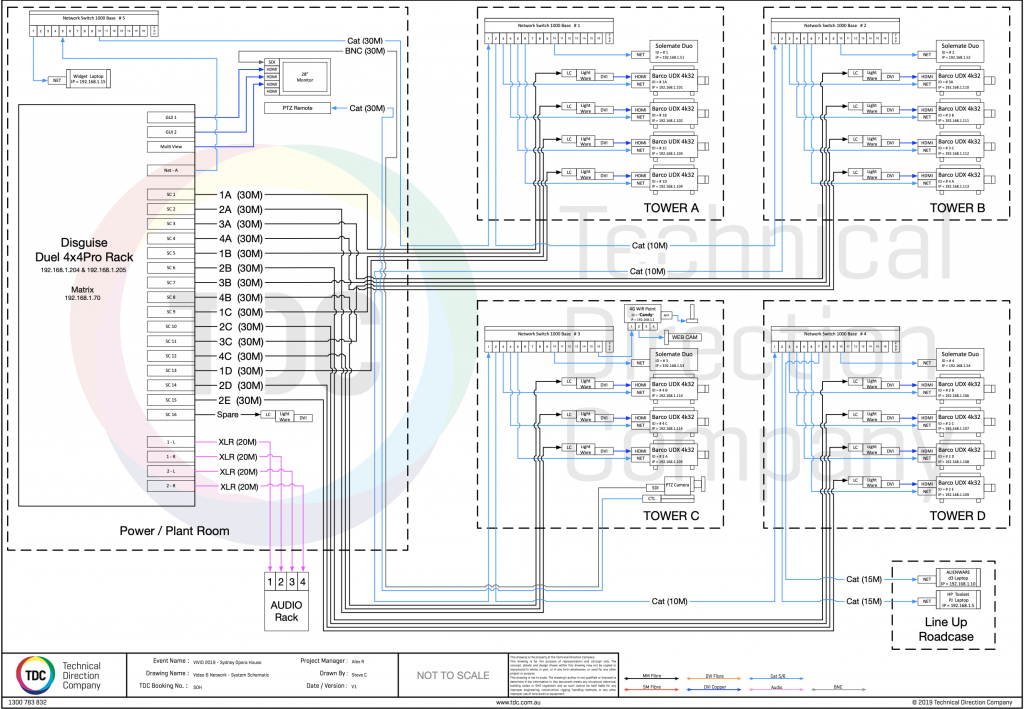
Task: Click the PTZ Camera symbol in Tower C
Action: click(685, 485)
